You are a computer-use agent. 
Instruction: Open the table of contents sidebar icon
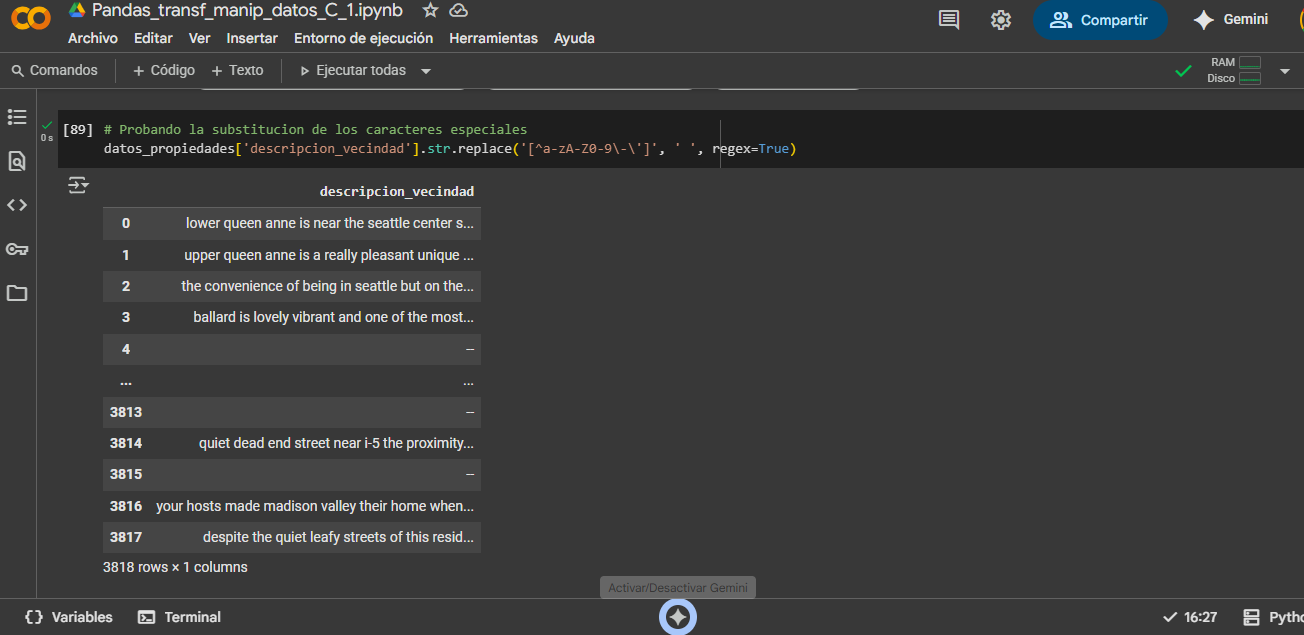(x=17, y=117)
